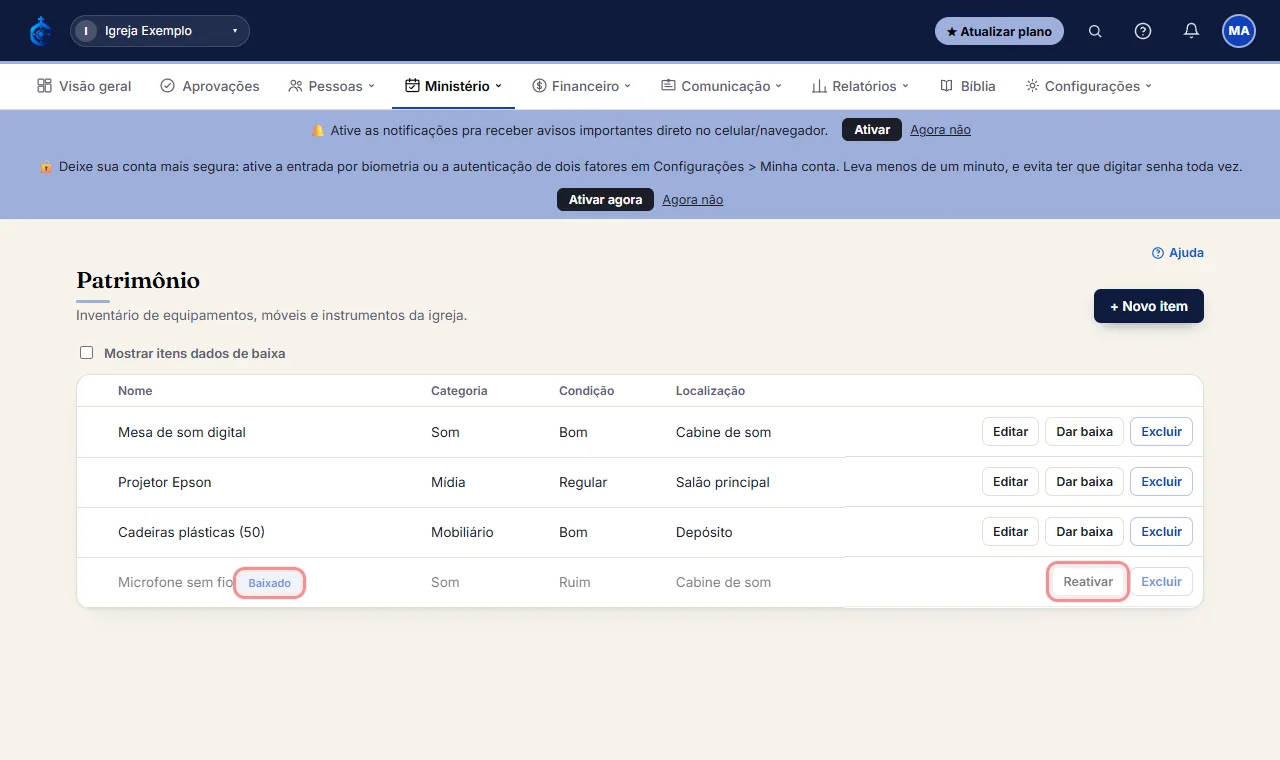
Task: Click Dar baixa for Projetor Epson
Action: (1085, 482)
